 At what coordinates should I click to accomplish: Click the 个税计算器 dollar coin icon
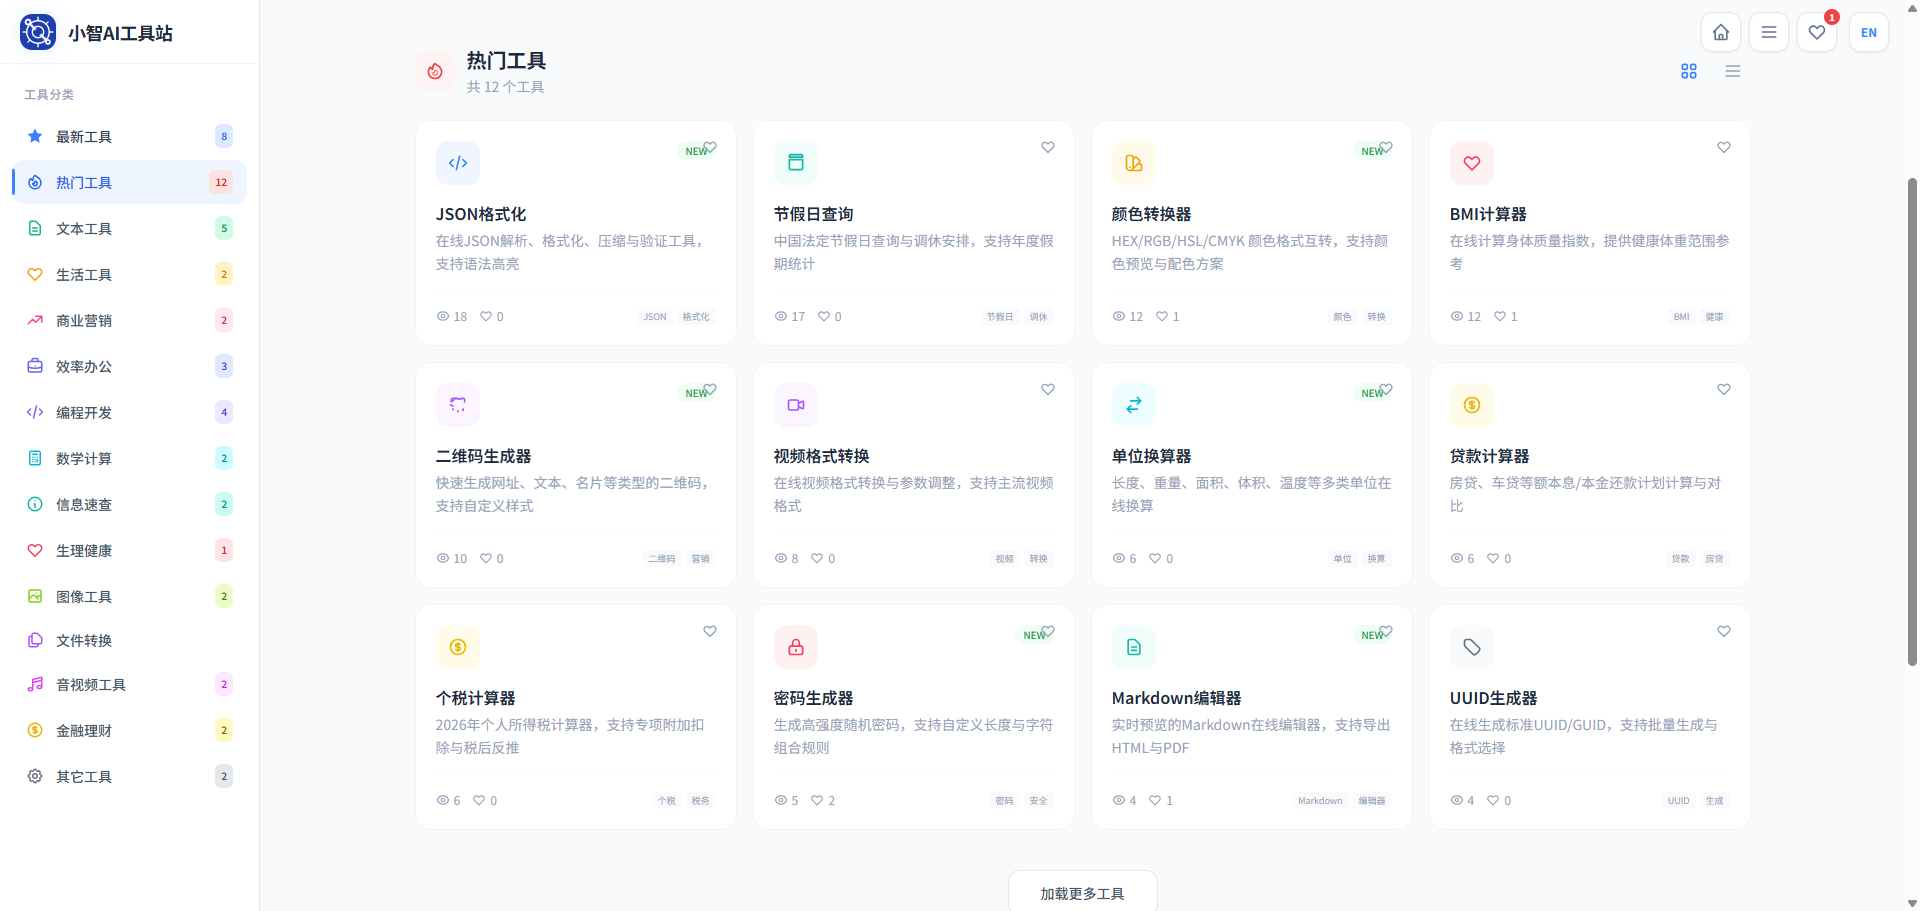(458, 647)
